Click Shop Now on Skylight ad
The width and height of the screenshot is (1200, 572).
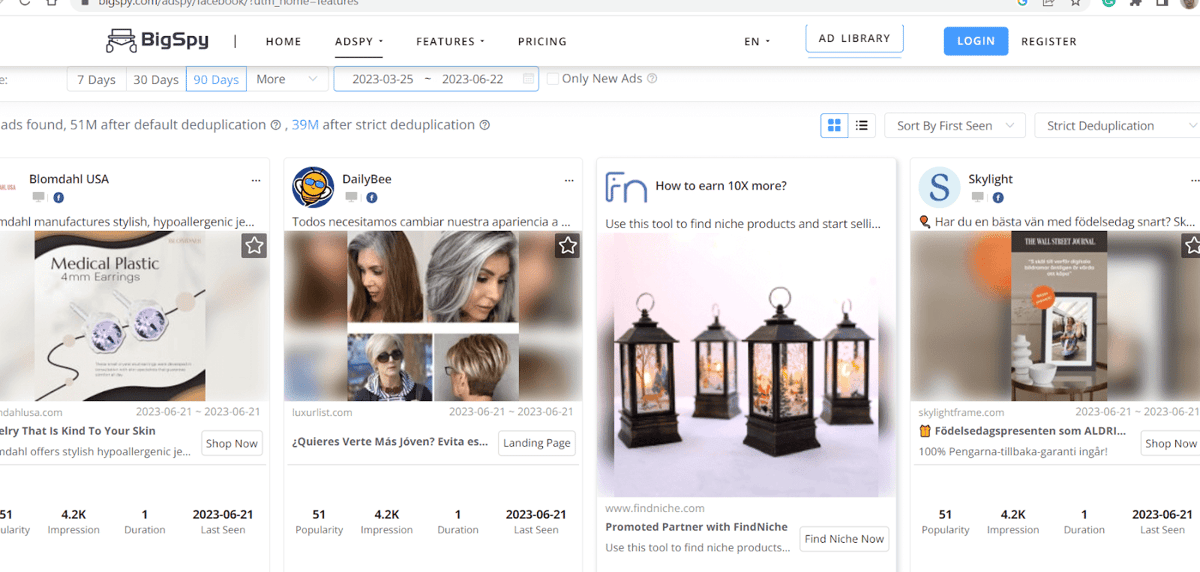click(1169, 443)
